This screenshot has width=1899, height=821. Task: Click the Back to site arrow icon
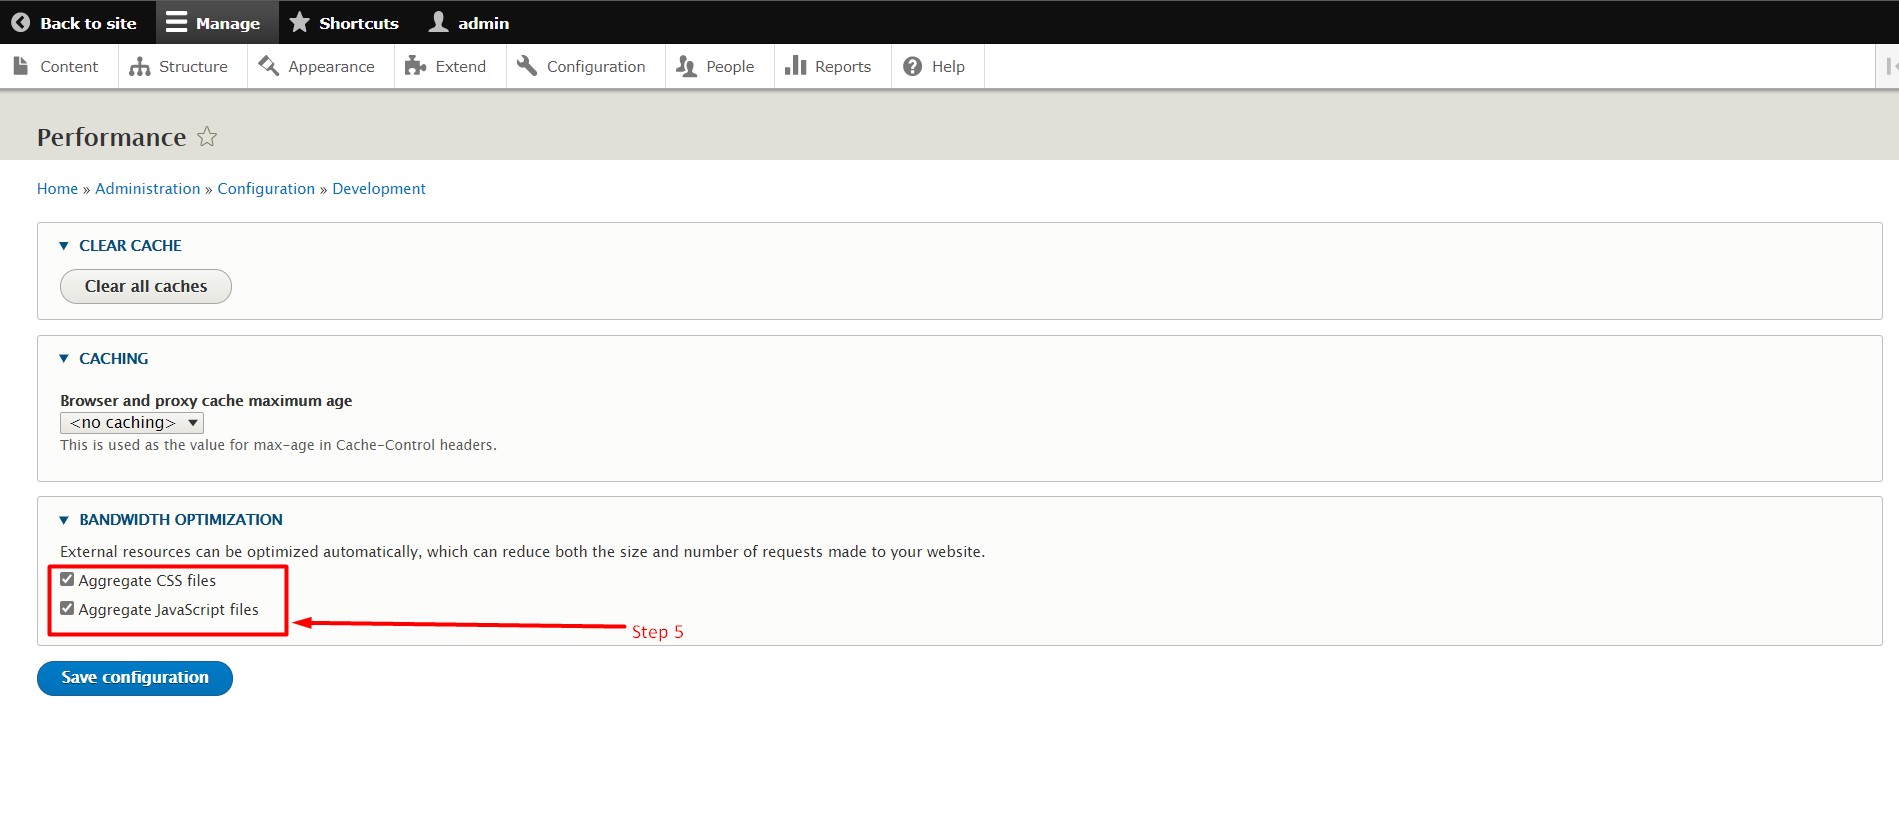[x=20, y=22]
